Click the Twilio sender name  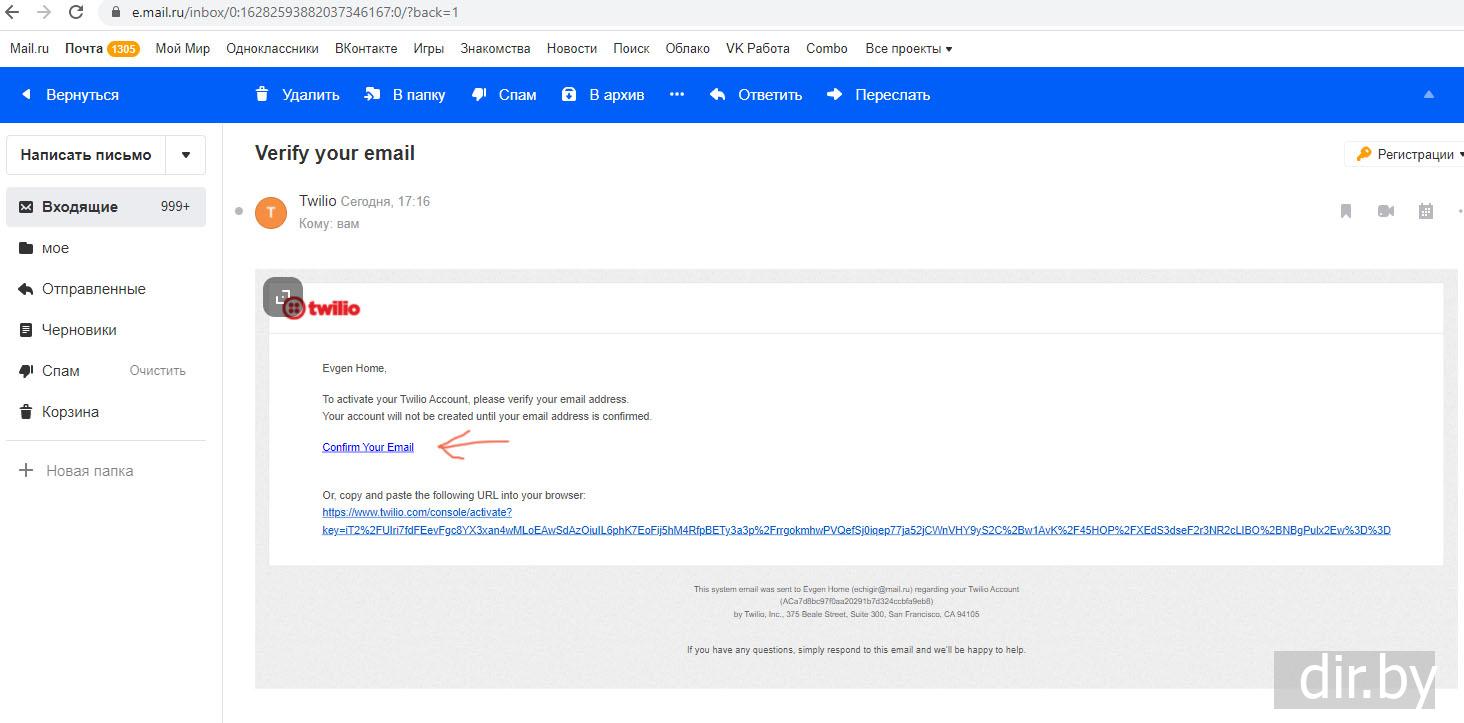coord(318,201)
